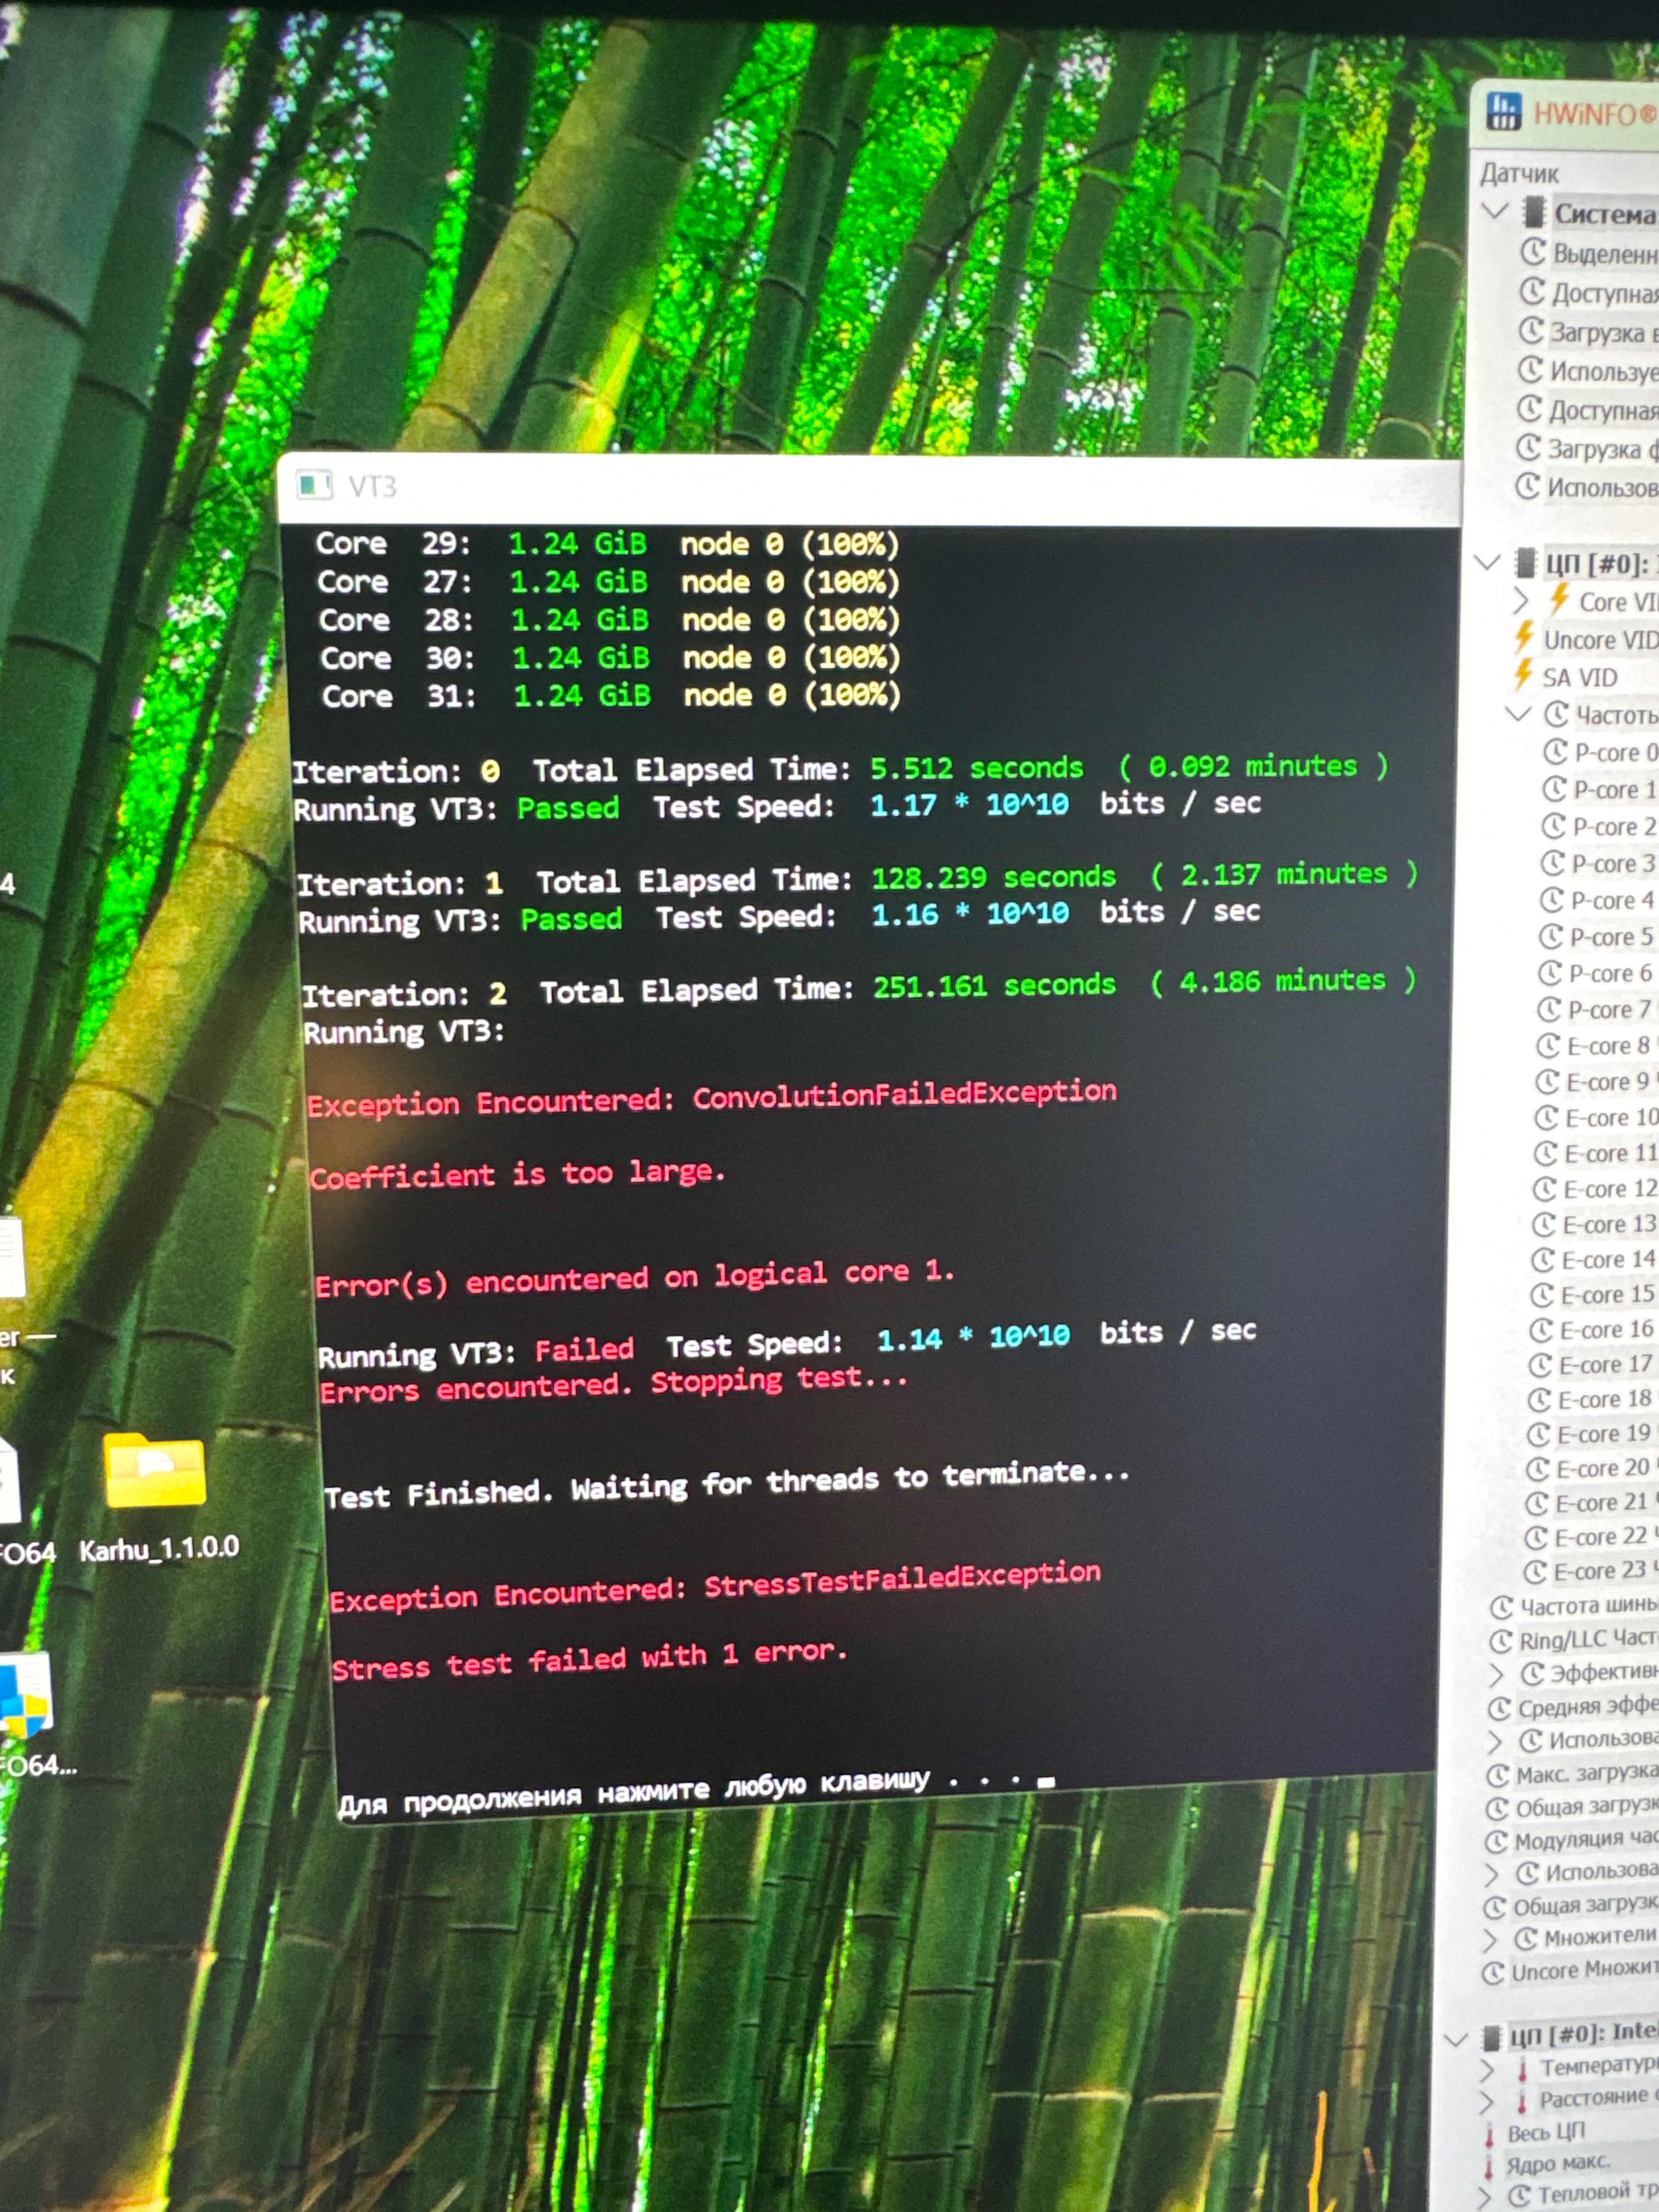Collapse the ЦП [#0] sensor group

1488,562
